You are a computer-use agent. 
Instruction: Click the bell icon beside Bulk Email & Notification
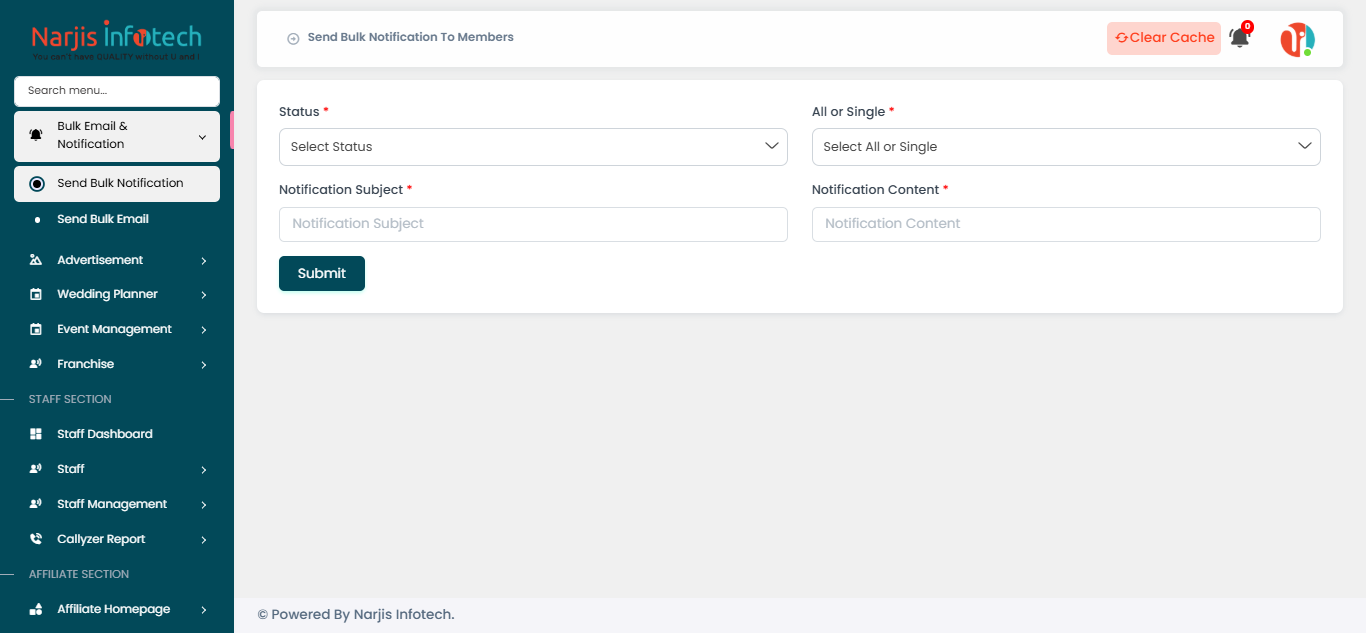(36, 135)
